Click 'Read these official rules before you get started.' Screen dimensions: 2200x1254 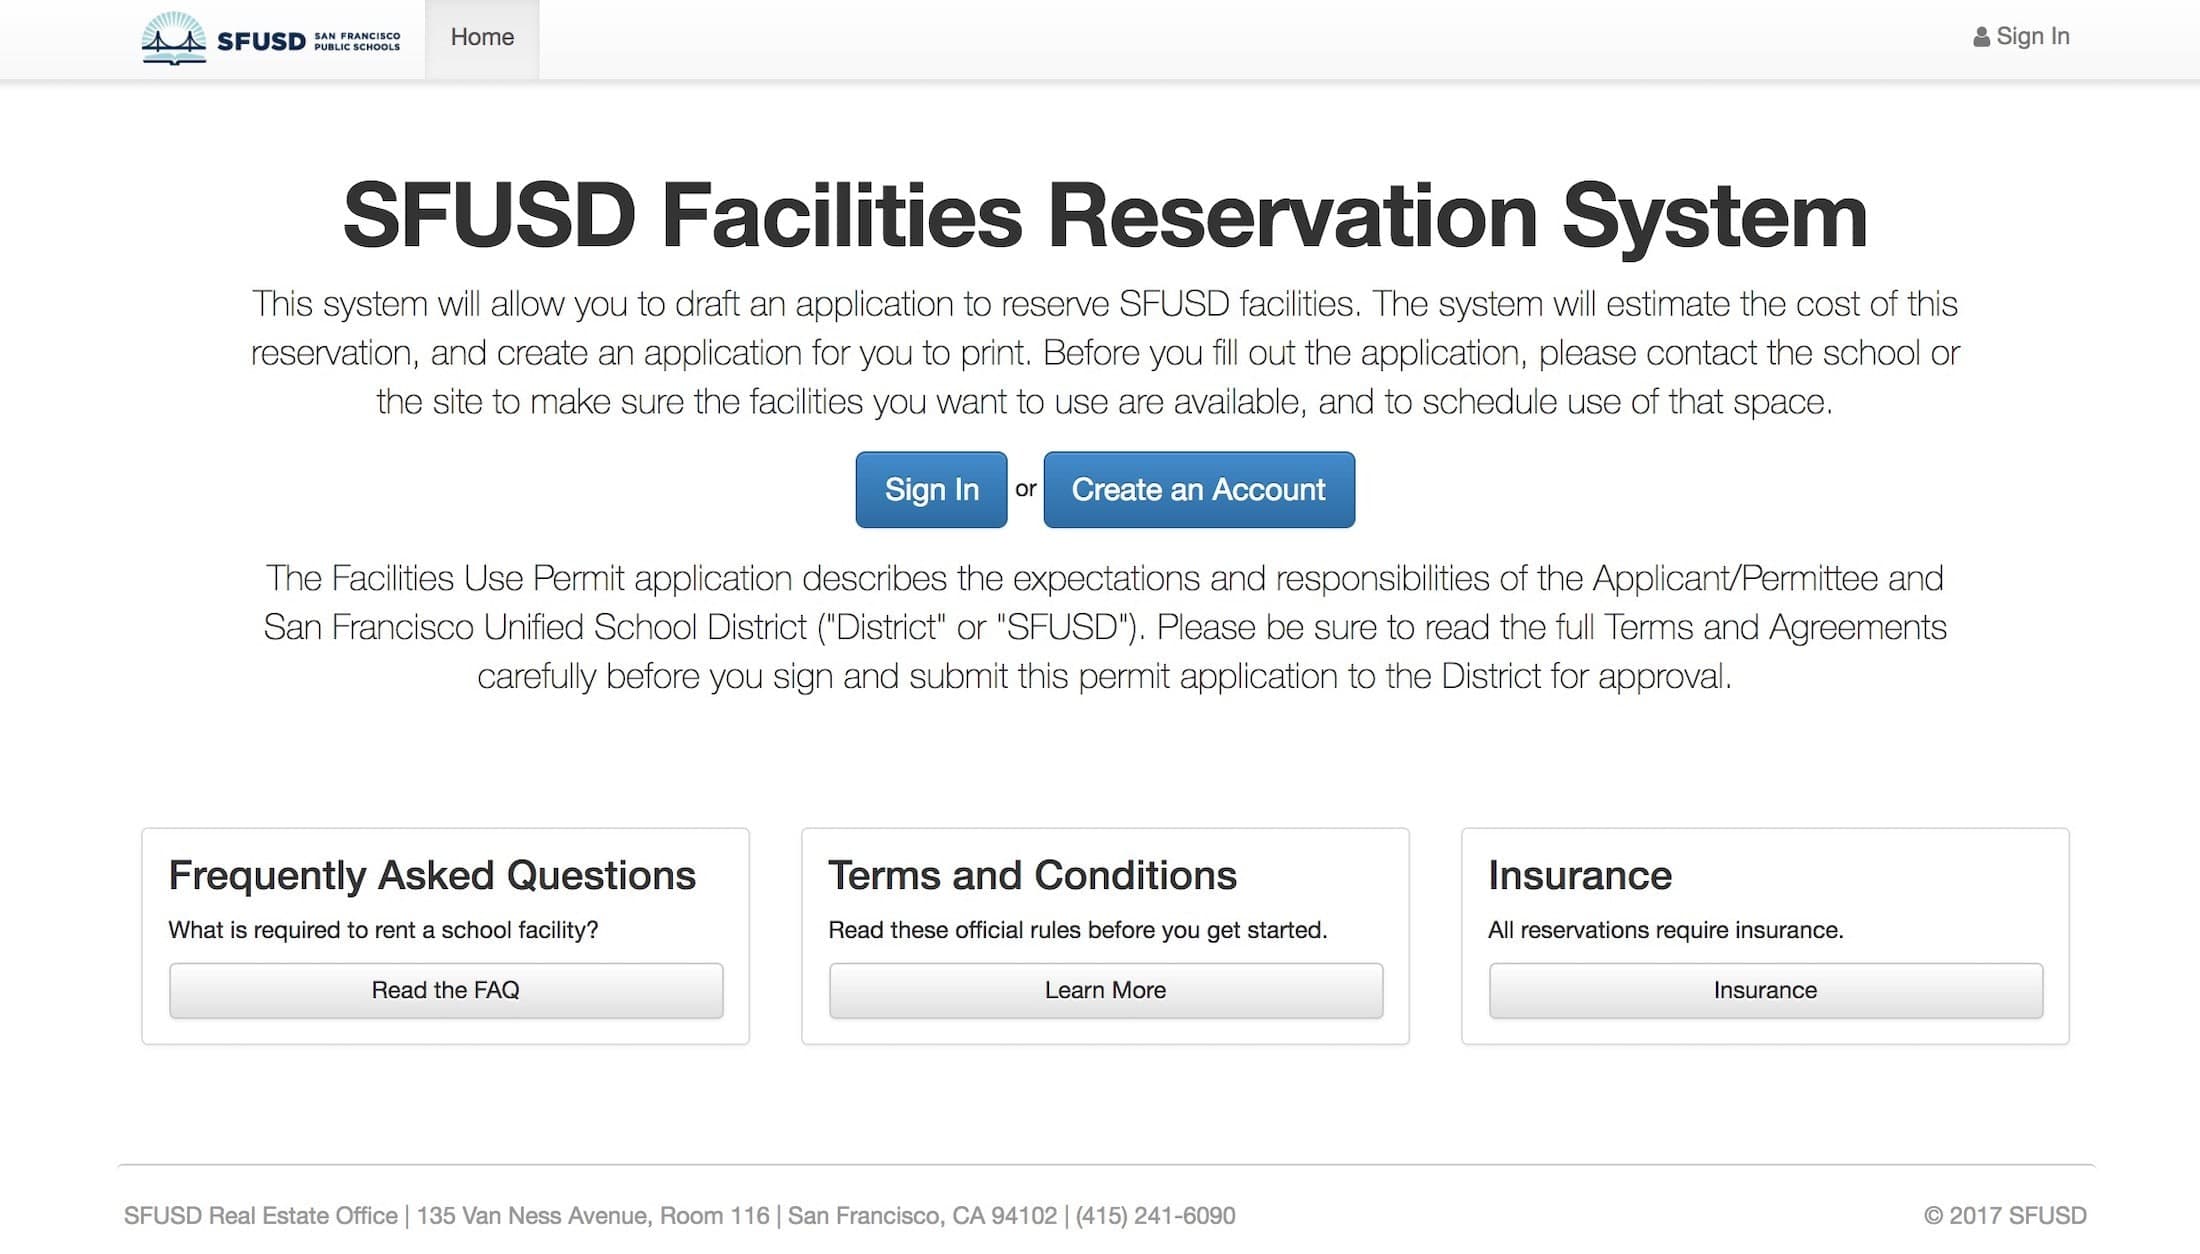pos(1078,931)
